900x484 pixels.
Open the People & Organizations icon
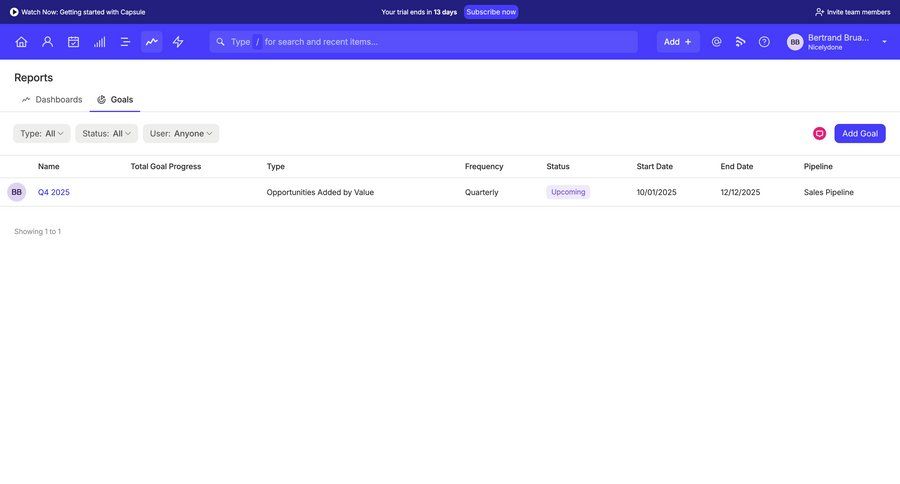click(47, 42)
